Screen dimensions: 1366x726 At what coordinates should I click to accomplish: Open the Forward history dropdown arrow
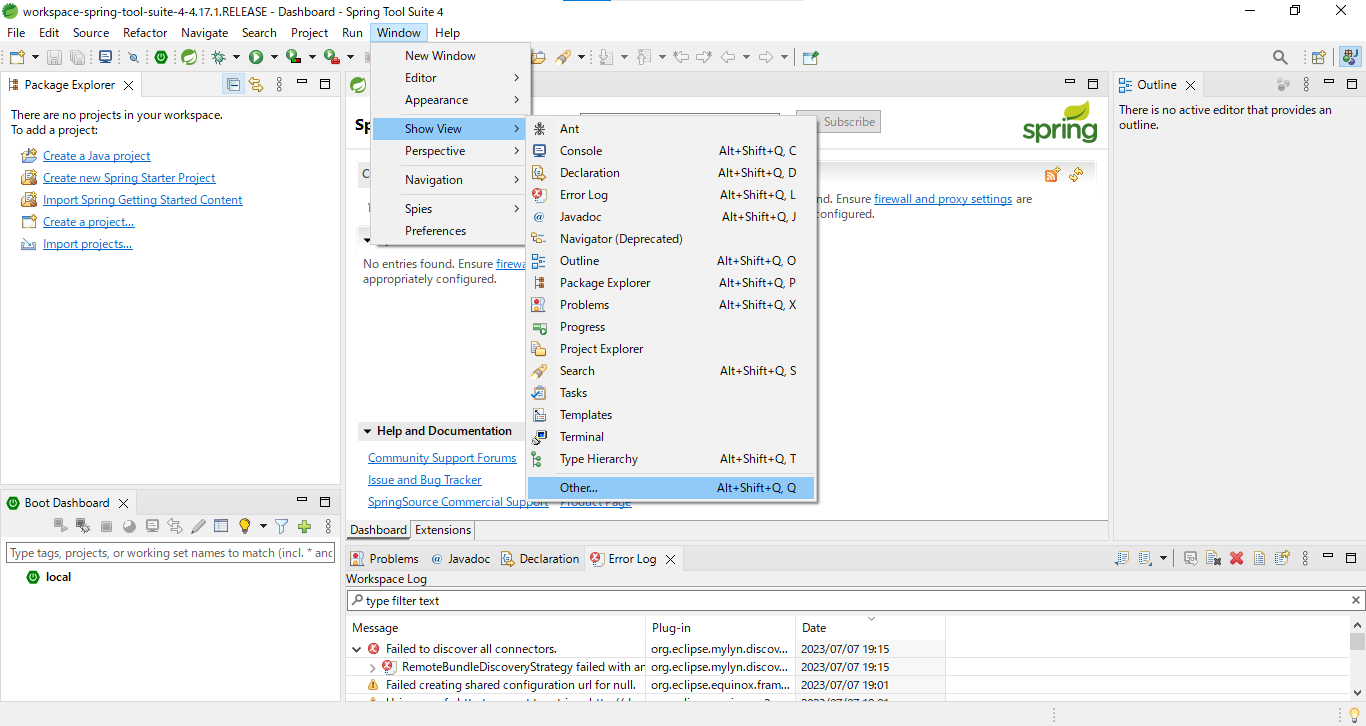click(x=784, y=57)
